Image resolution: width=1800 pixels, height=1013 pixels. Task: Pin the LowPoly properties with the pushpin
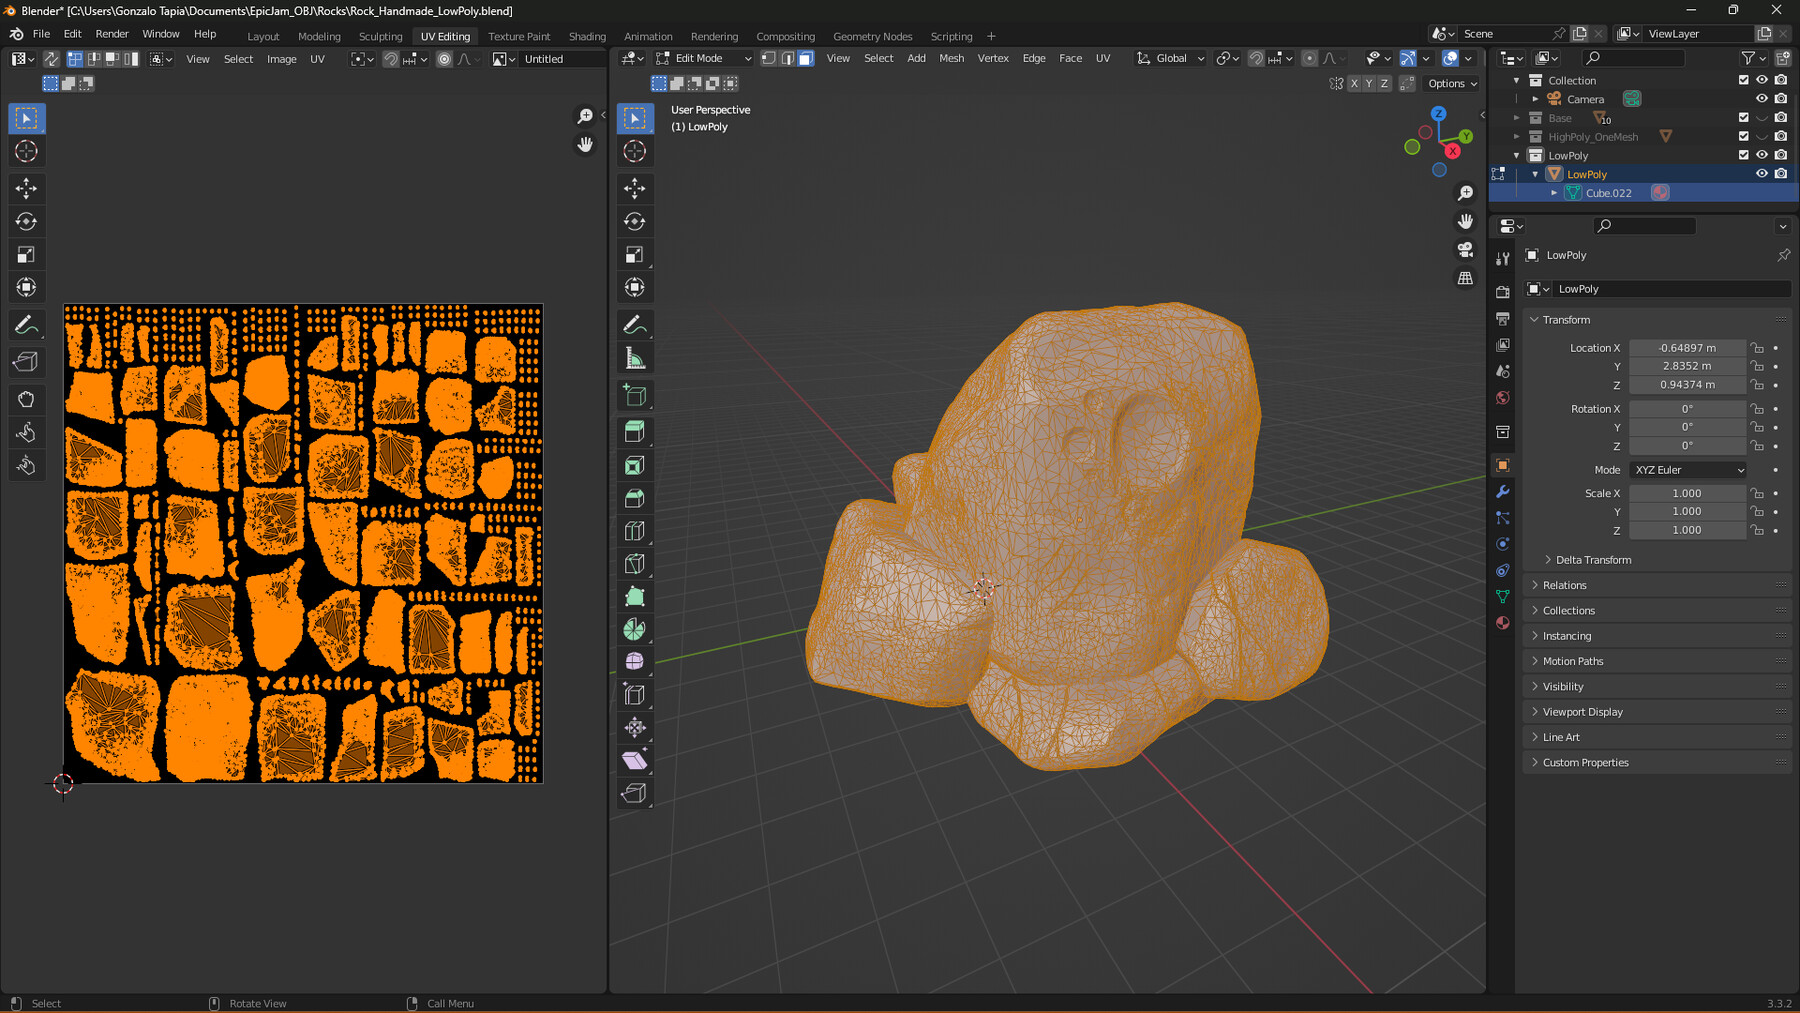coord(1783,255)
